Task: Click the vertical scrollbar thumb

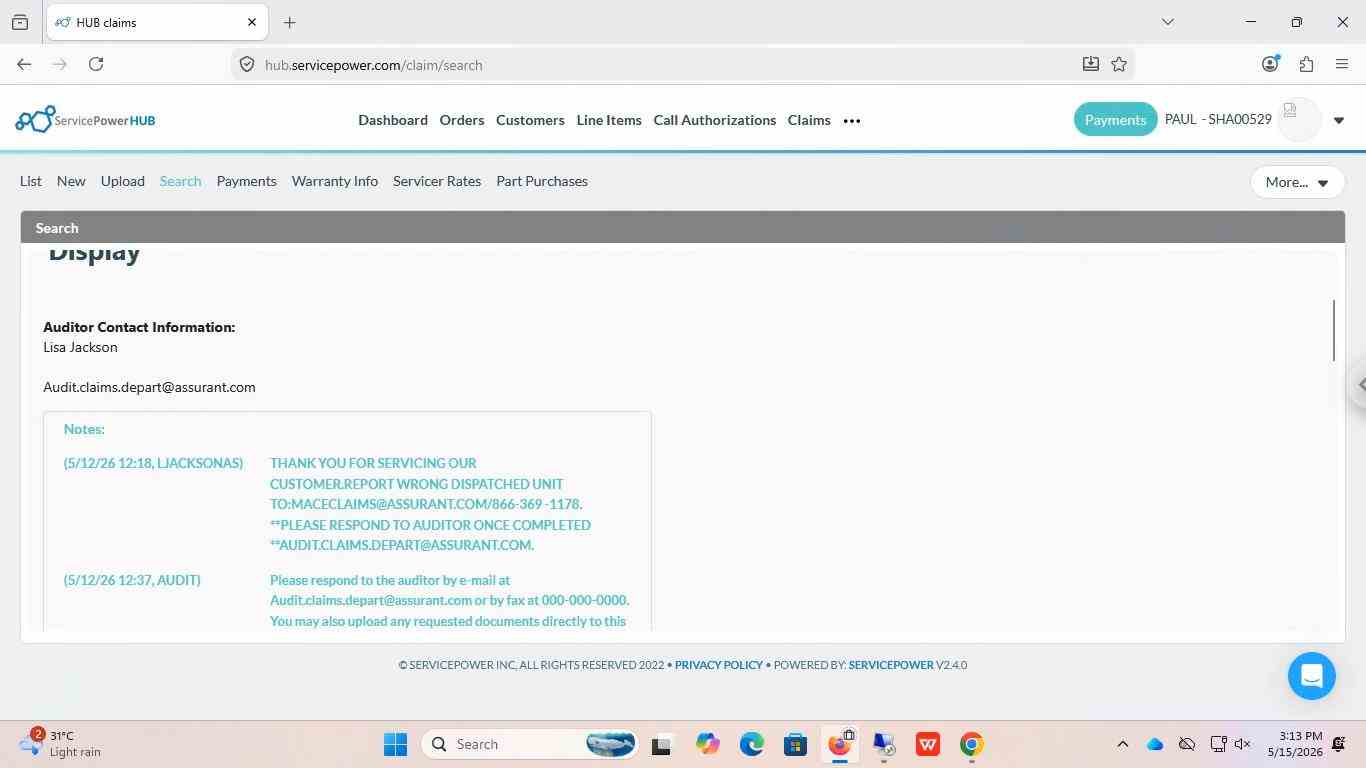Action: click(x=1334, y=330)
